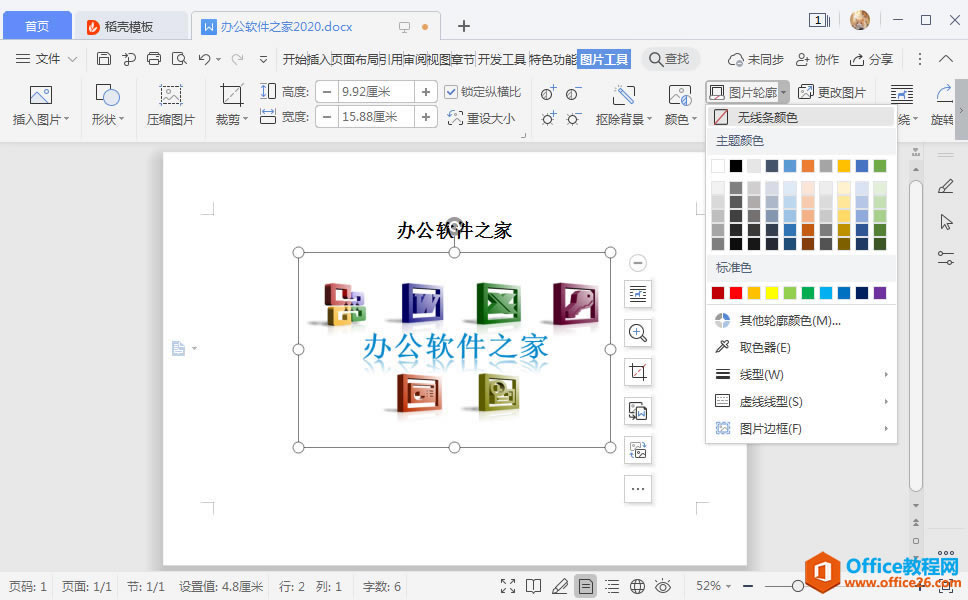Screen dimensions: 968x600
Task: Switch to the Picture Tools (图片工具) tab
Action: click(x=604, y=59)
